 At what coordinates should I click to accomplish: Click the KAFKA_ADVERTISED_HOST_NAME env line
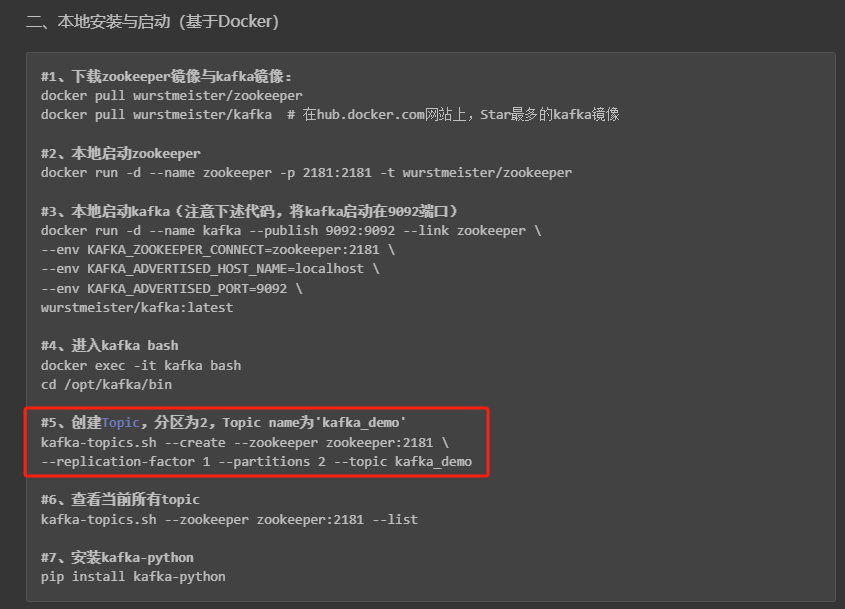(210, 269)
